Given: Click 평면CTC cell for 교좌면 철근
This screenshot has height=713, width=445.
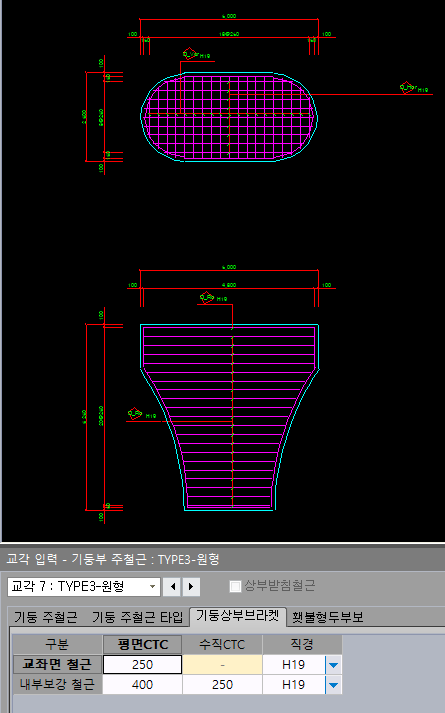Looking at the screenshot, I should tap(142, 664).
